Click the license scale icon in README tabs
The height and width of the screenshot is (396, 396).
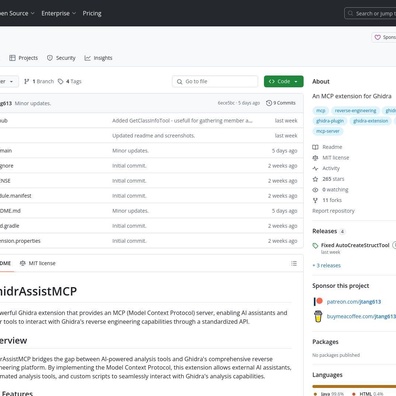point(23,263)
